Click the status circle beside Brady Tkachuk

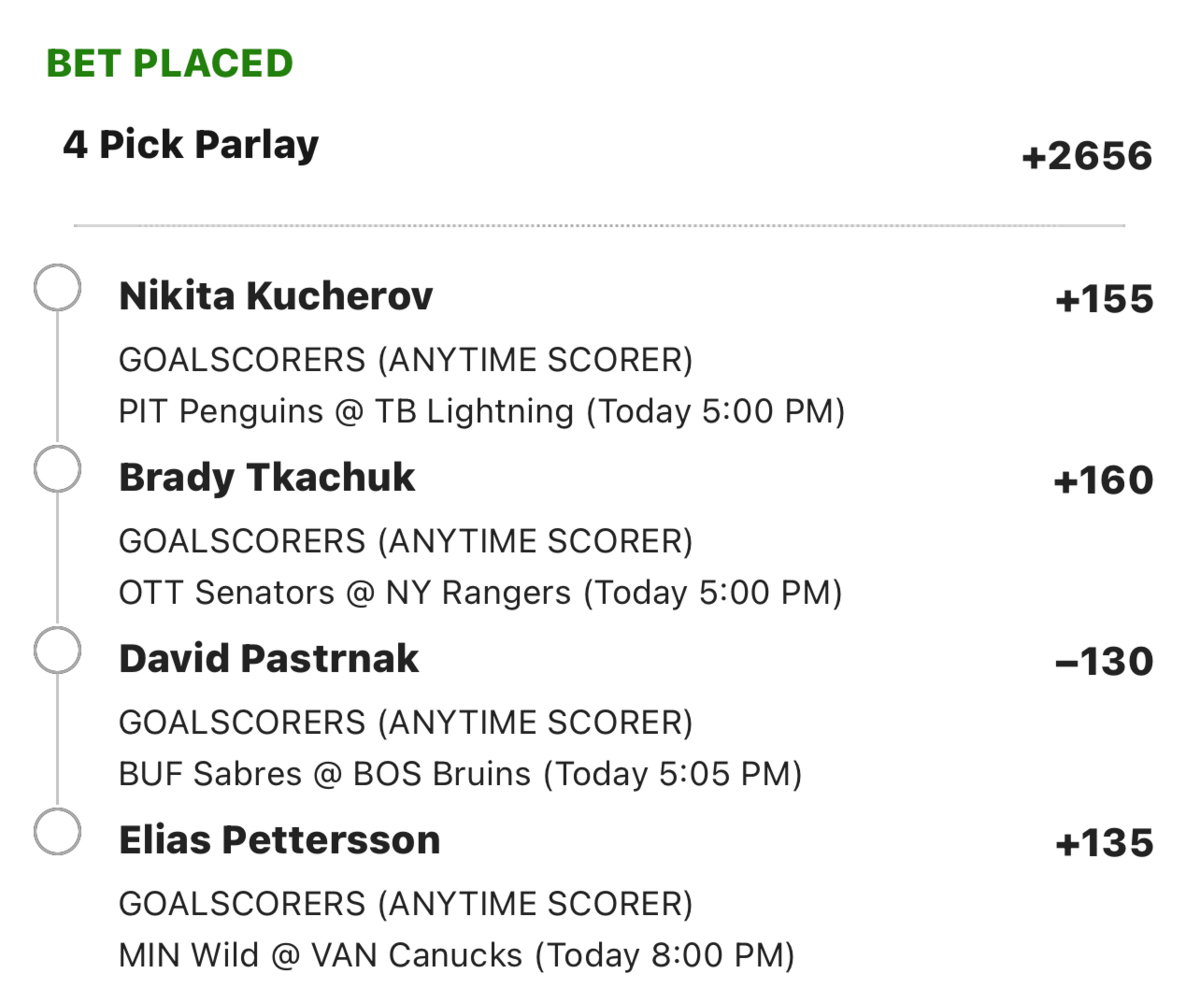[57, 470]
